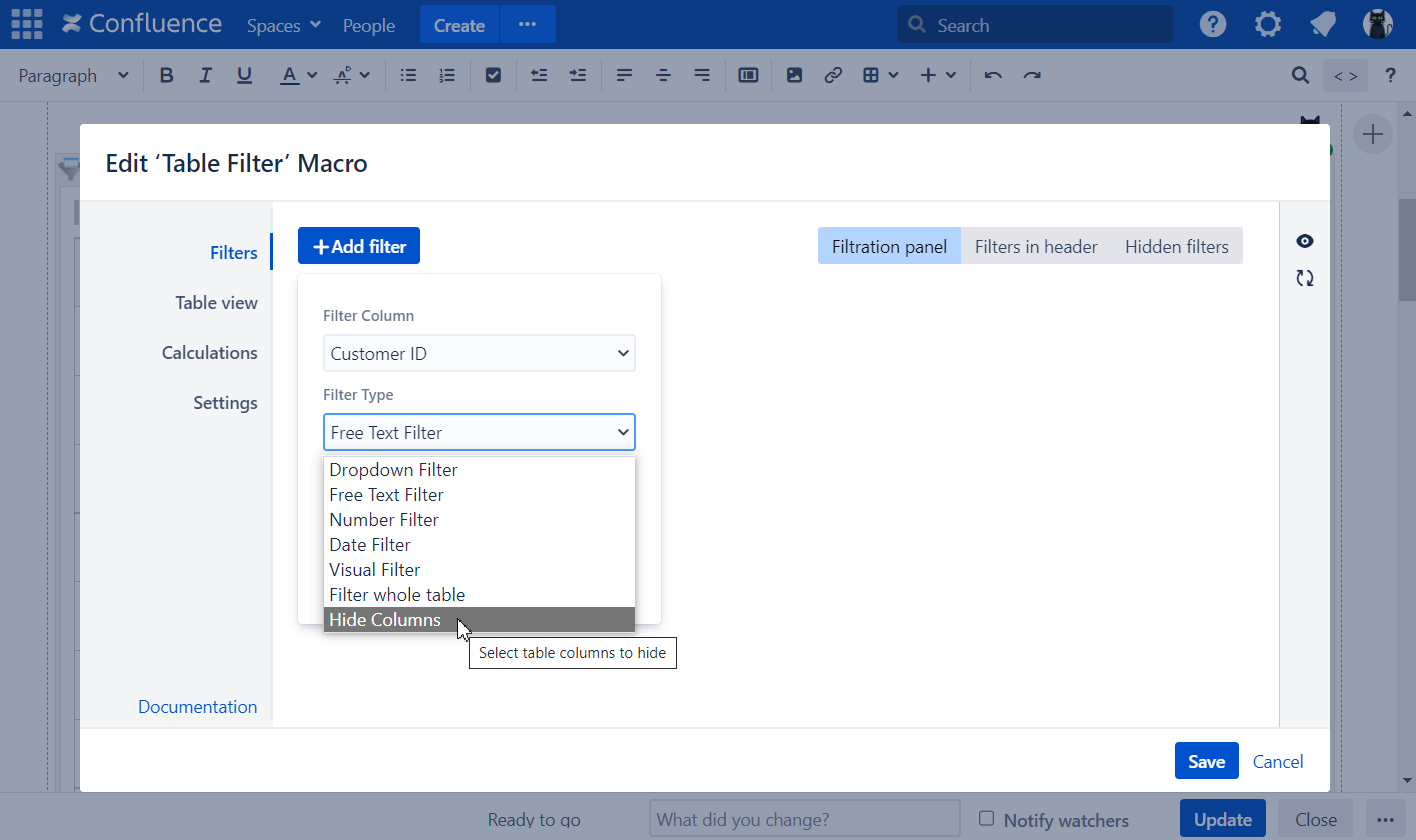Click the What did you change field
Viewport: 1416px width, 840px height.
tap(804, 819)
